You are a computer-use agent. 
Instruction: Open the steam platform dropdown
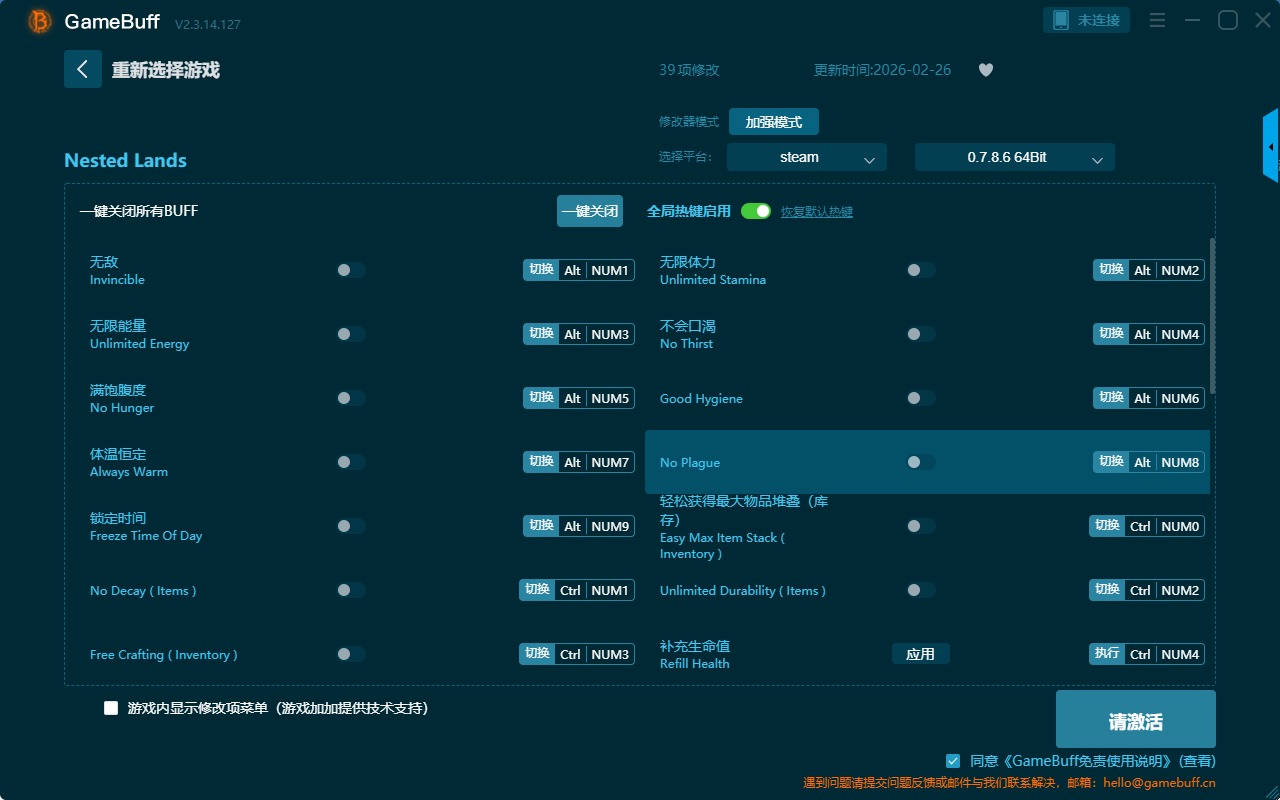point(806,157)
